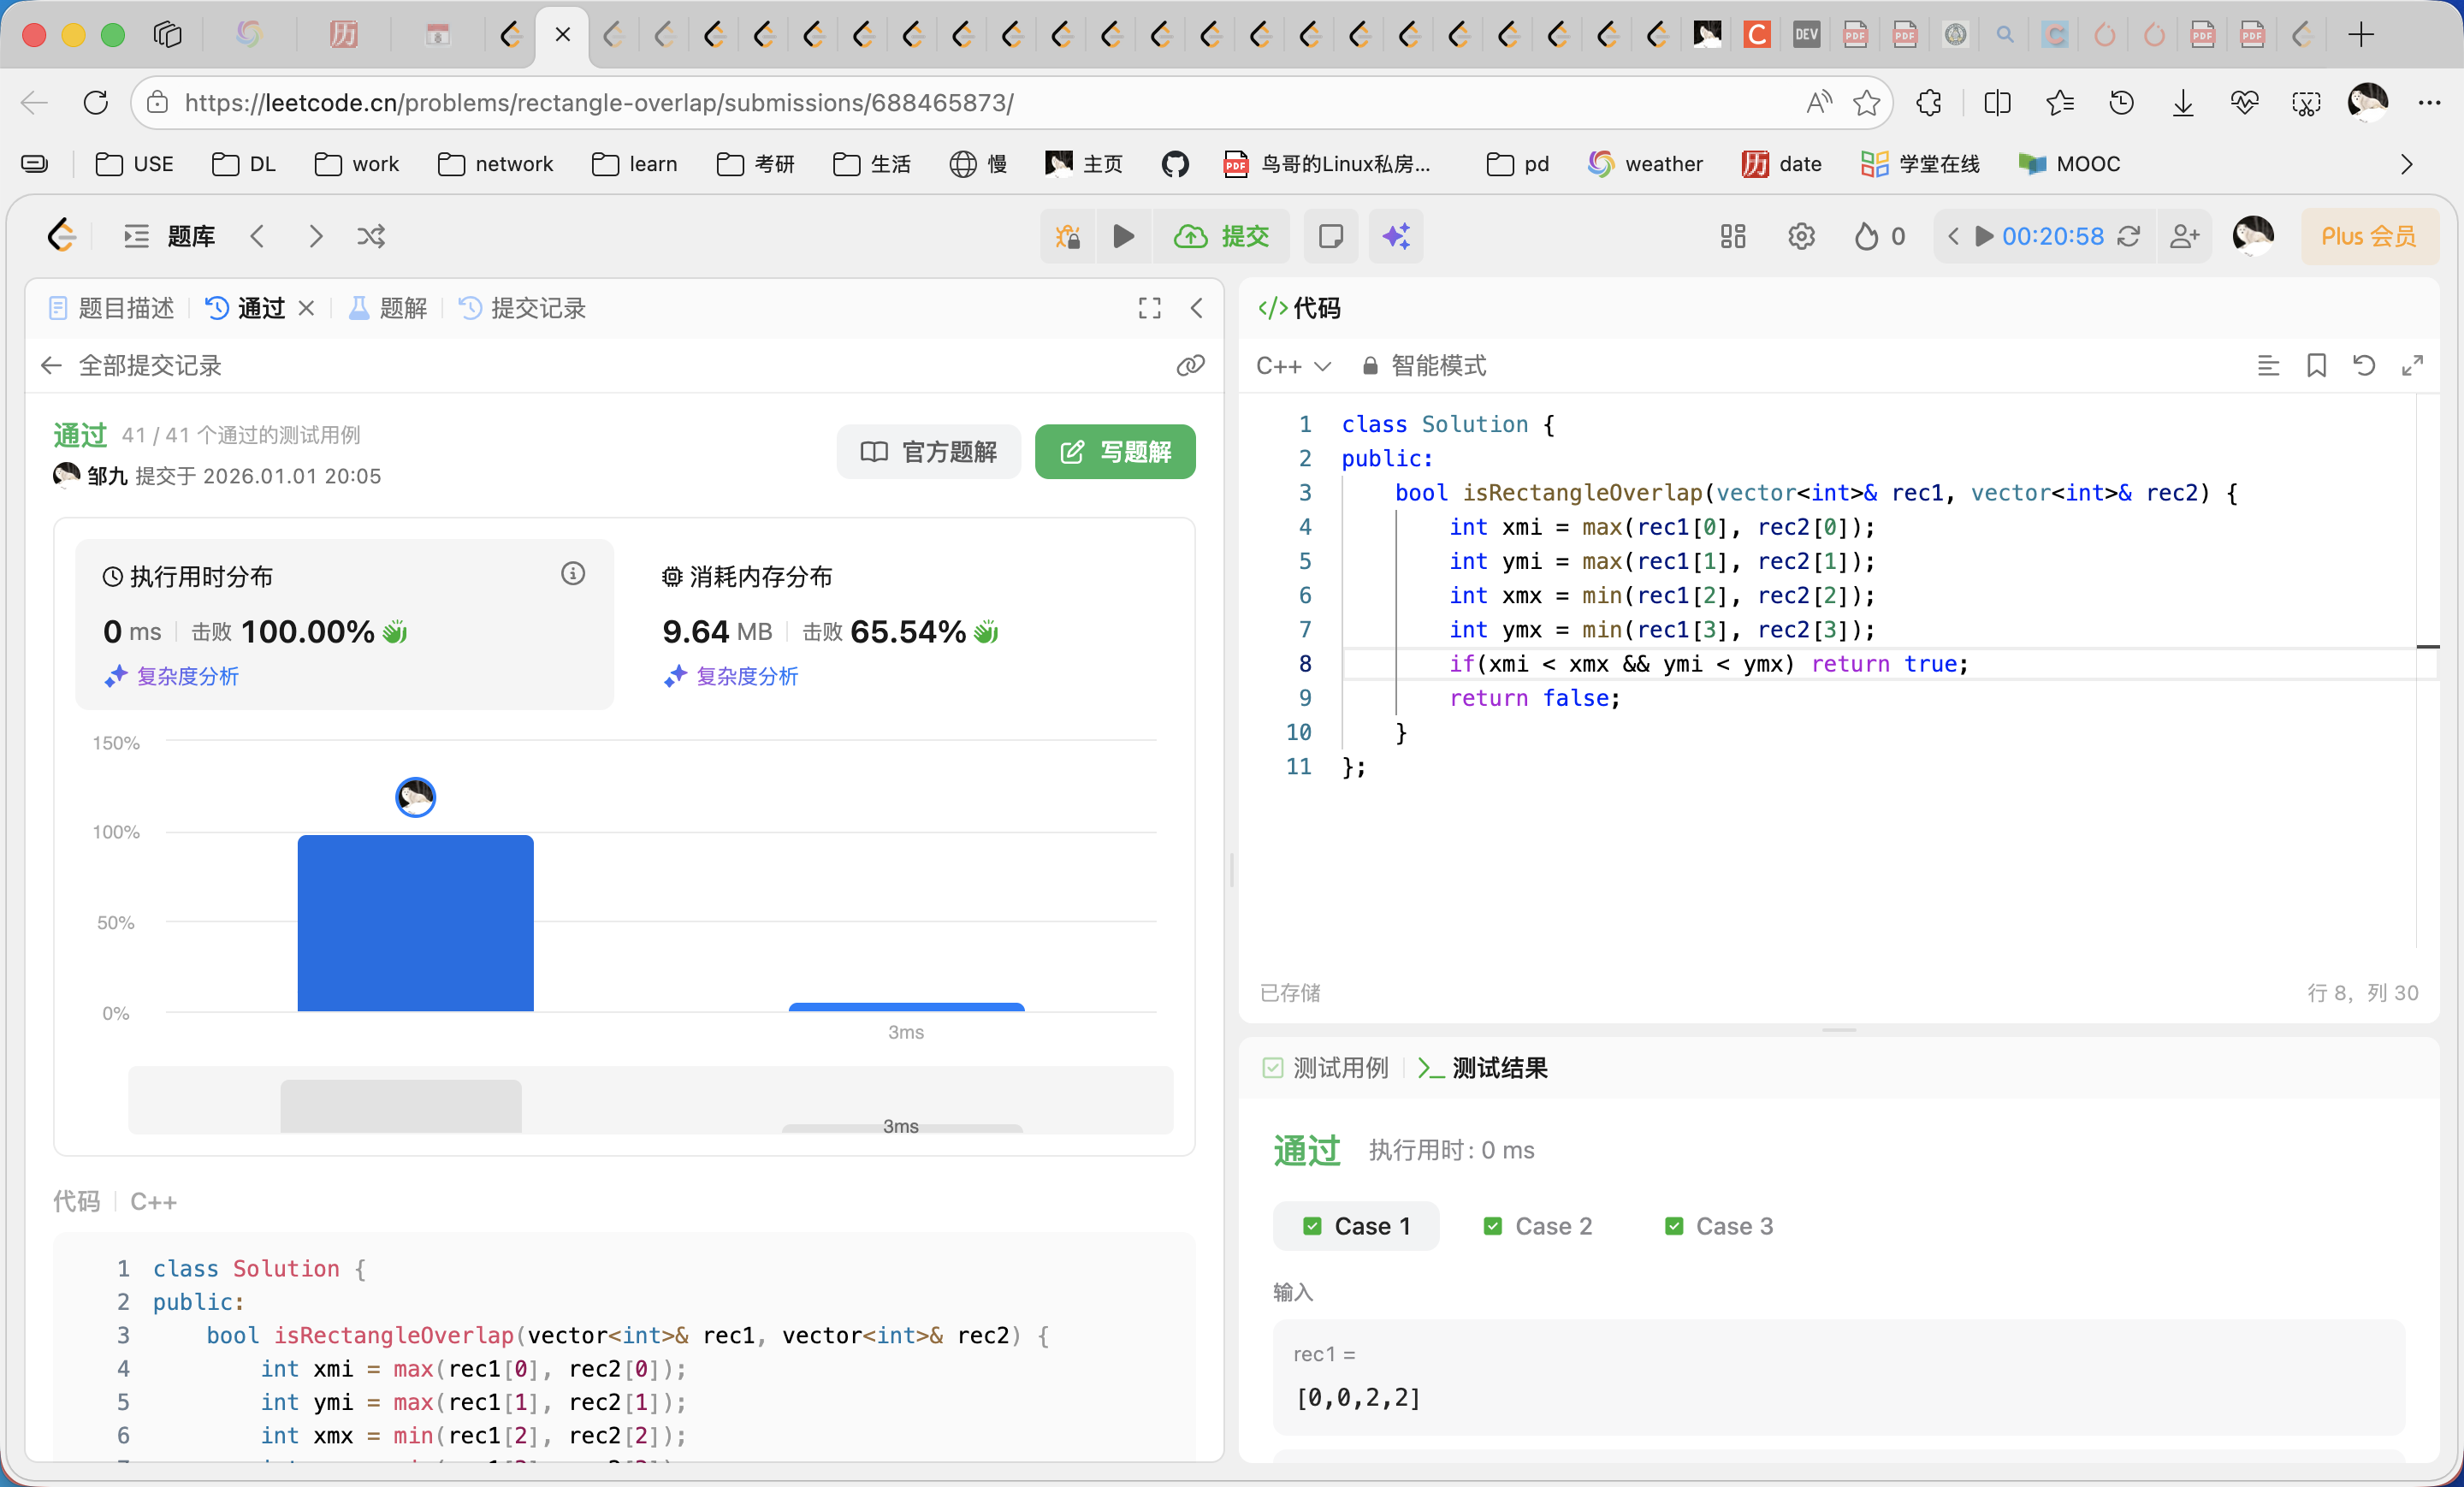The image size is (2464, 1487).
Task: Run the code with the play icon
Action: pos(1123,236)
